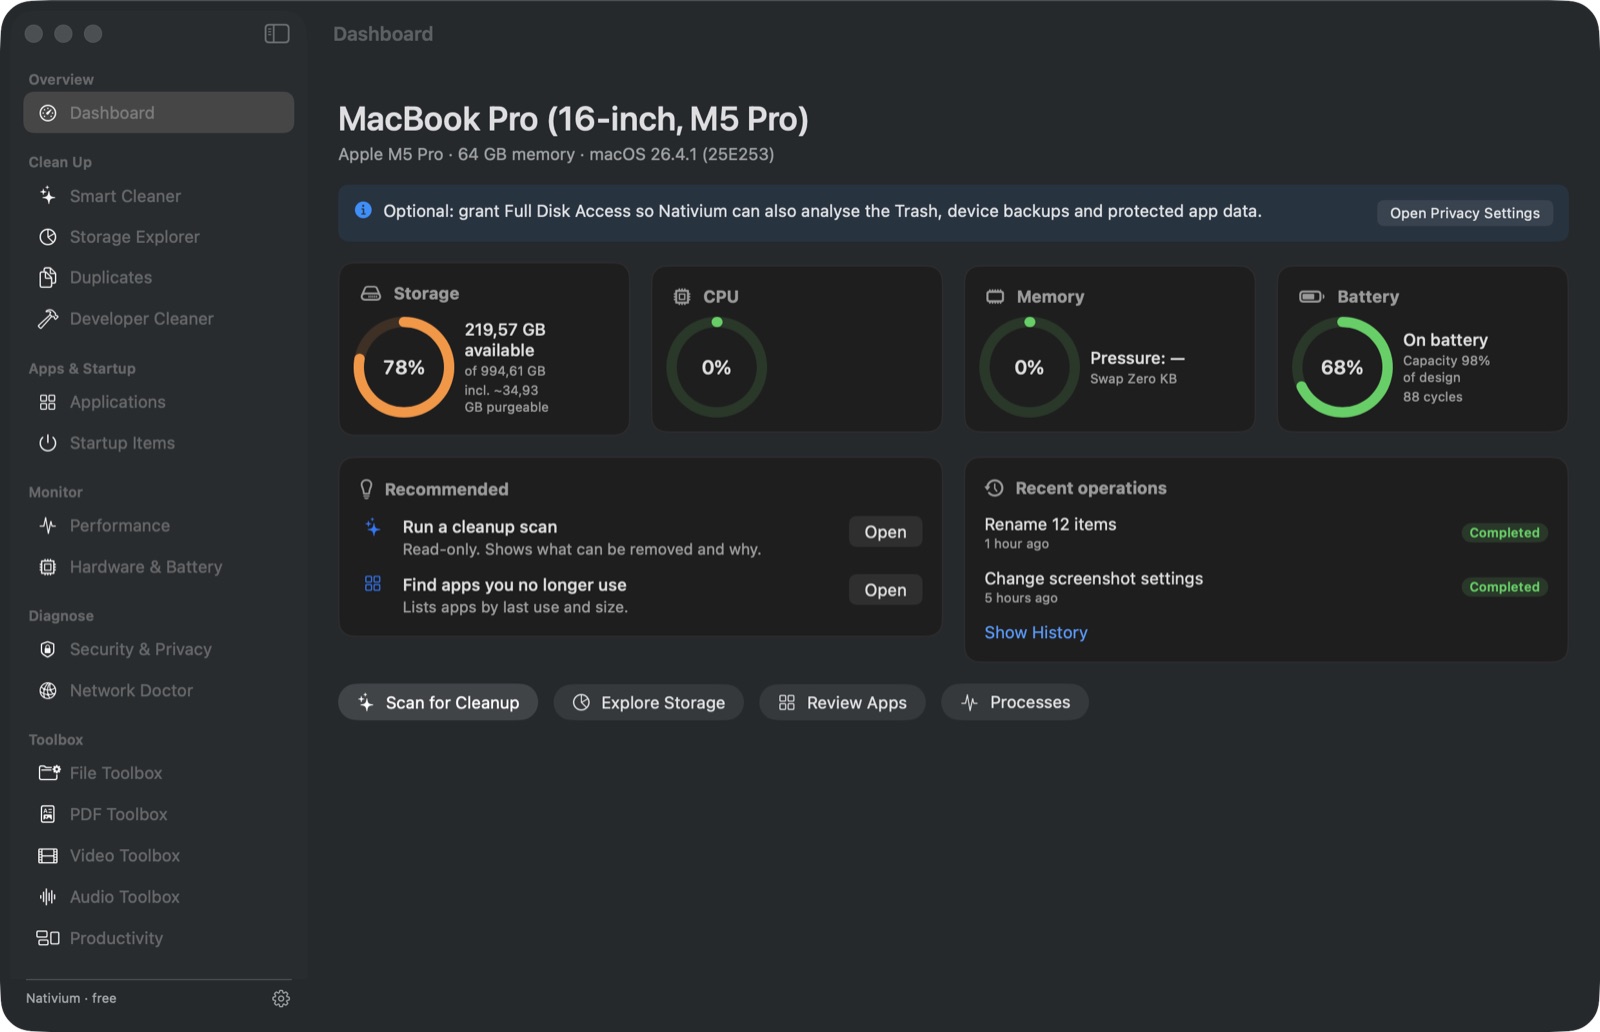Screen dimensions: 1600x1032
Task: Click the 78% storage usage ring
Action: (x=404, y=367)
